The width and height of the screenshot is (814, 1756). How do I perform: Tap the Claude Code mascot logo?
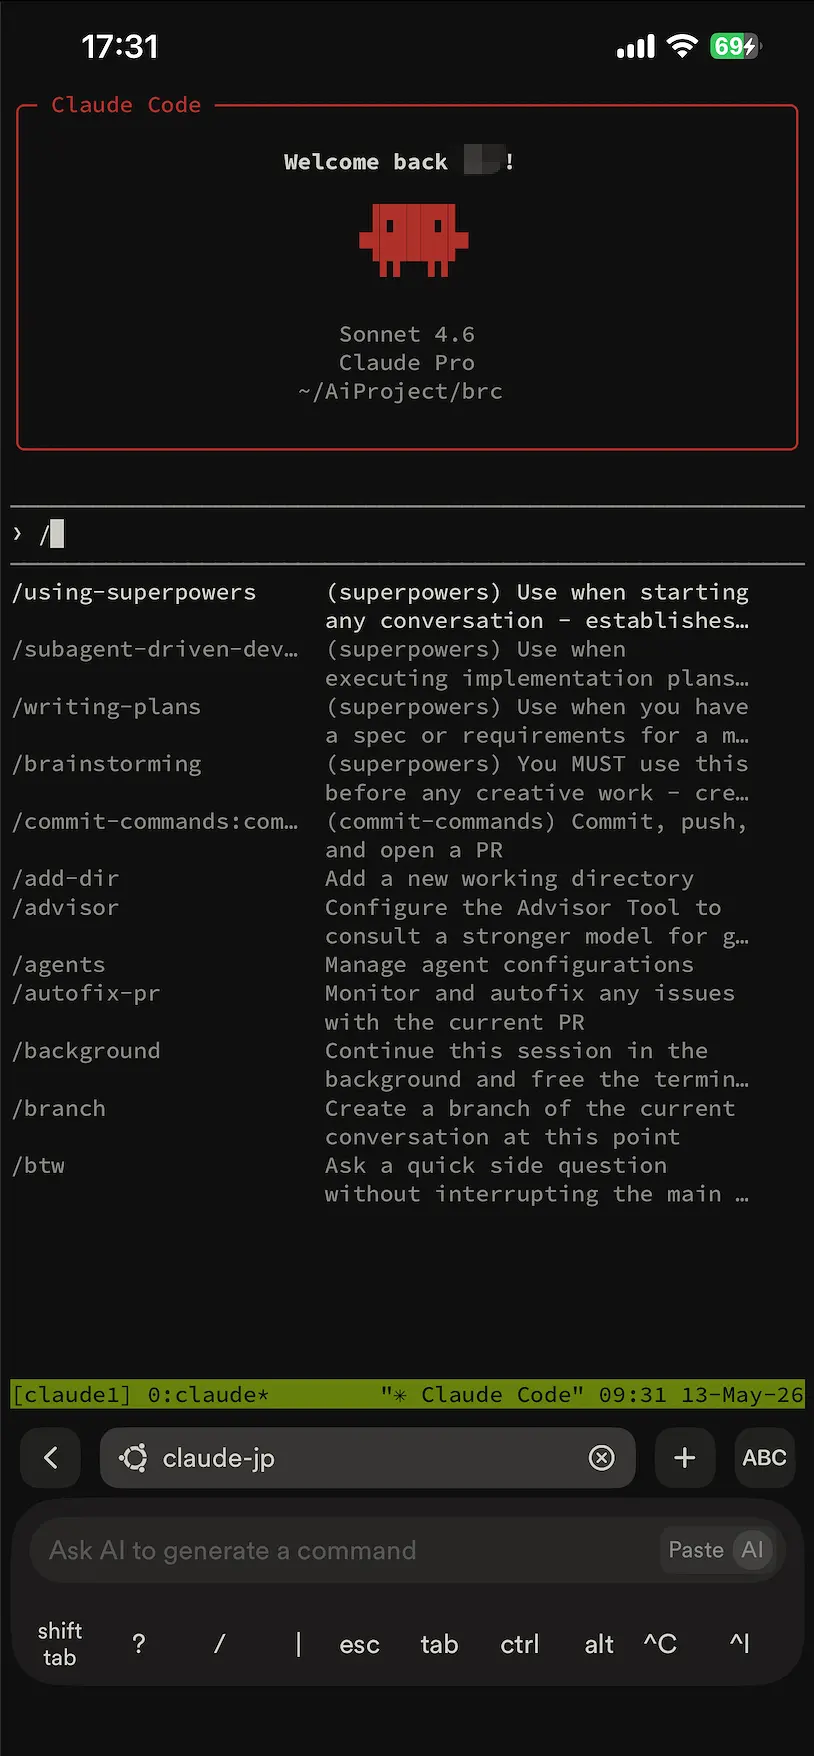(x=414, y=240)
